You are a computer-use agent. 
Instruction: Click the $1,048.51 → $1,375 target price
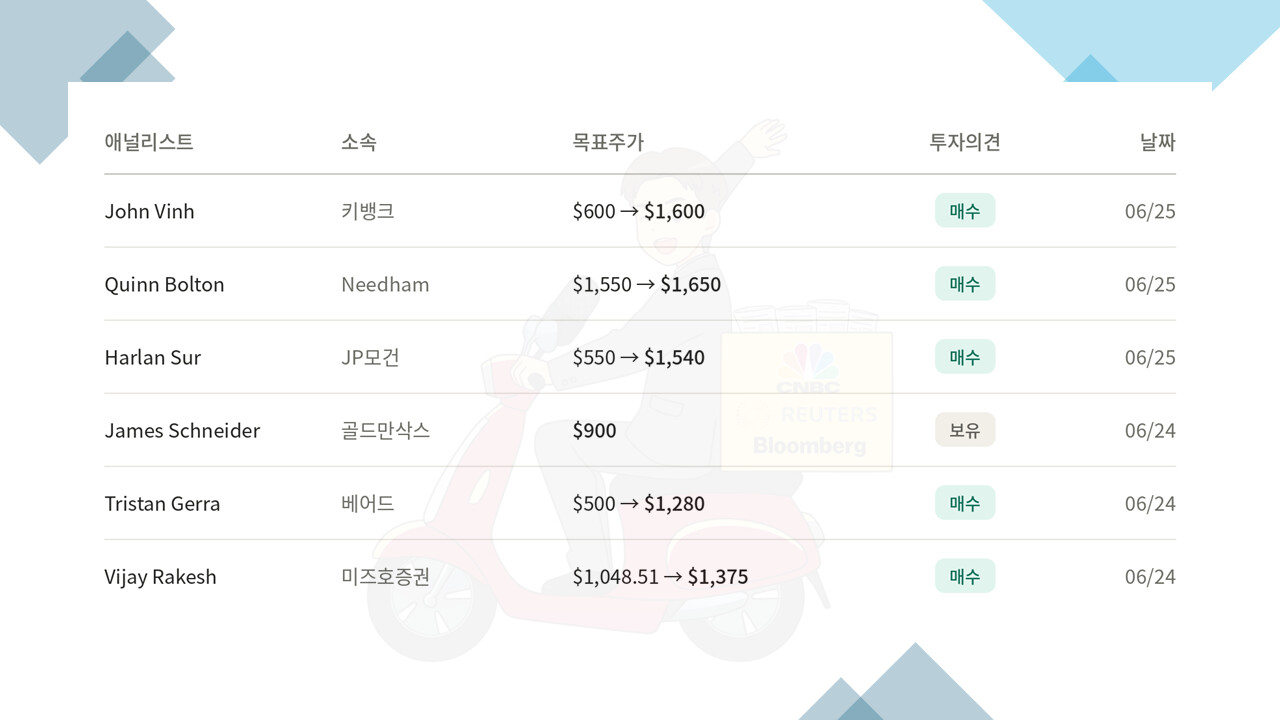[x=660, y=576]
